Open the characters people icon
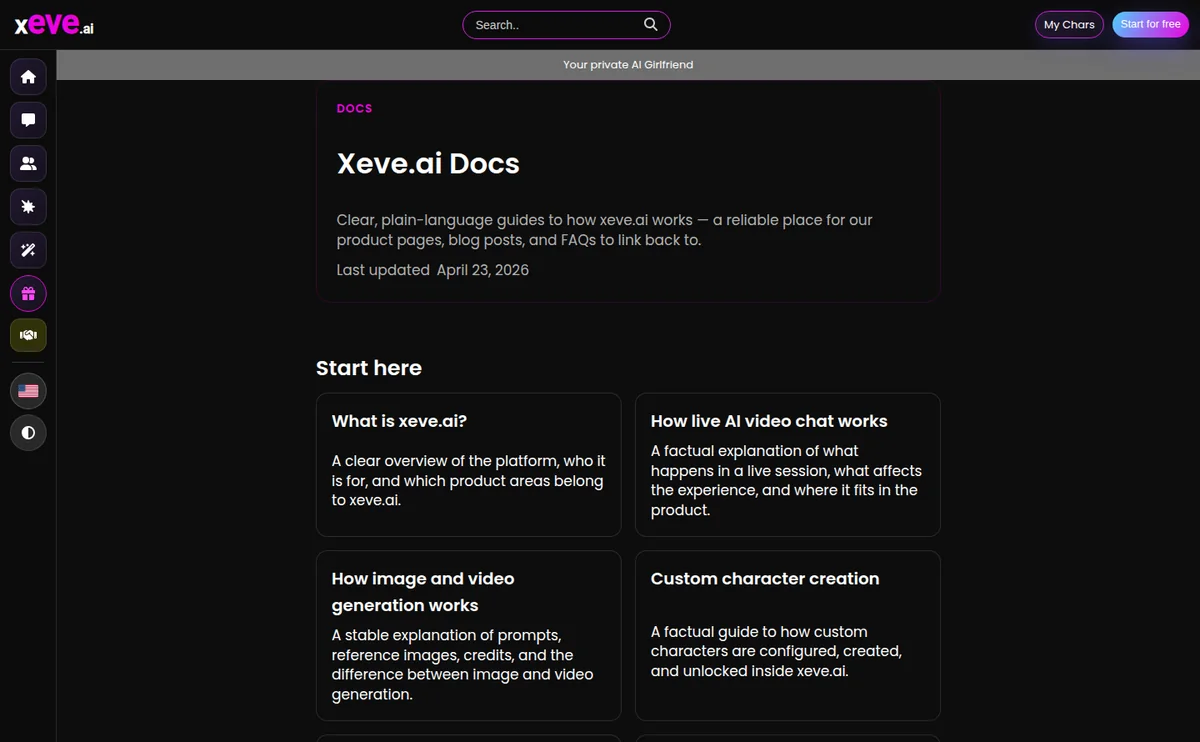Image resolution: width=1200 pixels, height=742 pixels. (28, 164)
